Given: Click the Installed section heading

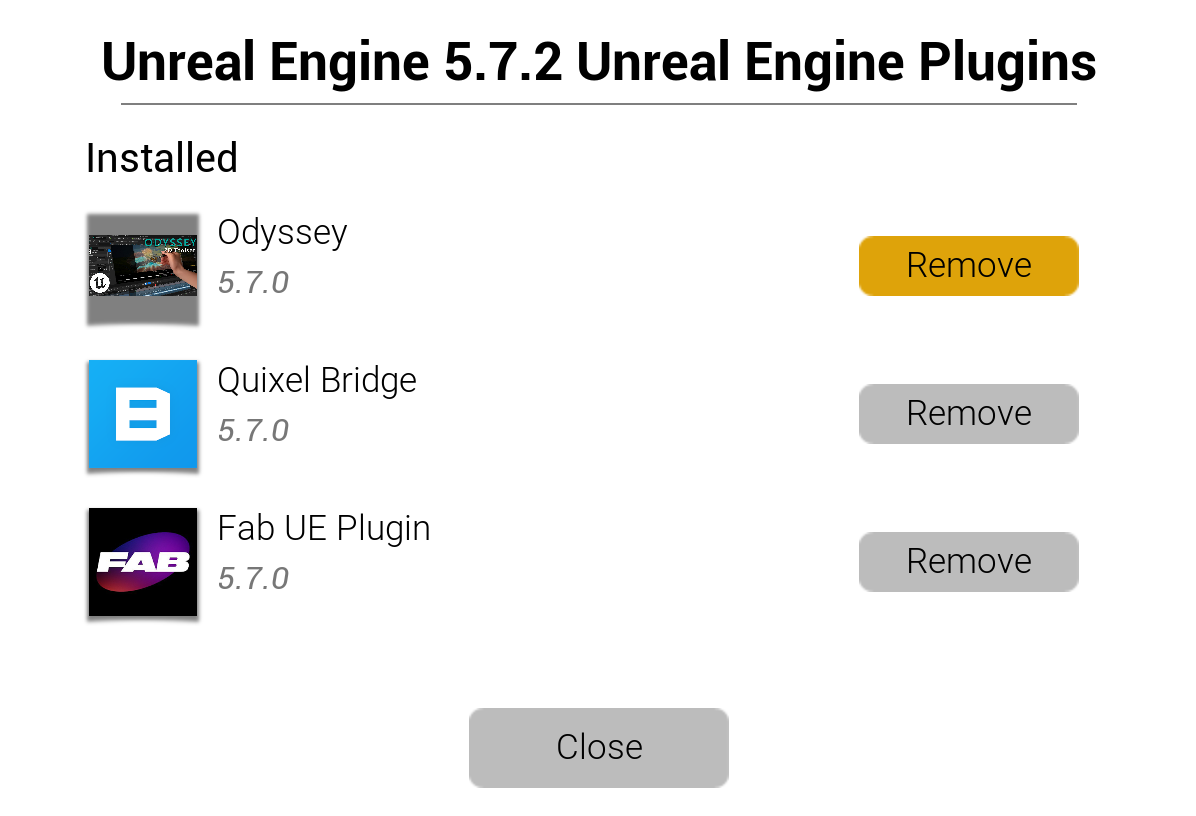Looking at the screenshot, I should click(162, 159).
